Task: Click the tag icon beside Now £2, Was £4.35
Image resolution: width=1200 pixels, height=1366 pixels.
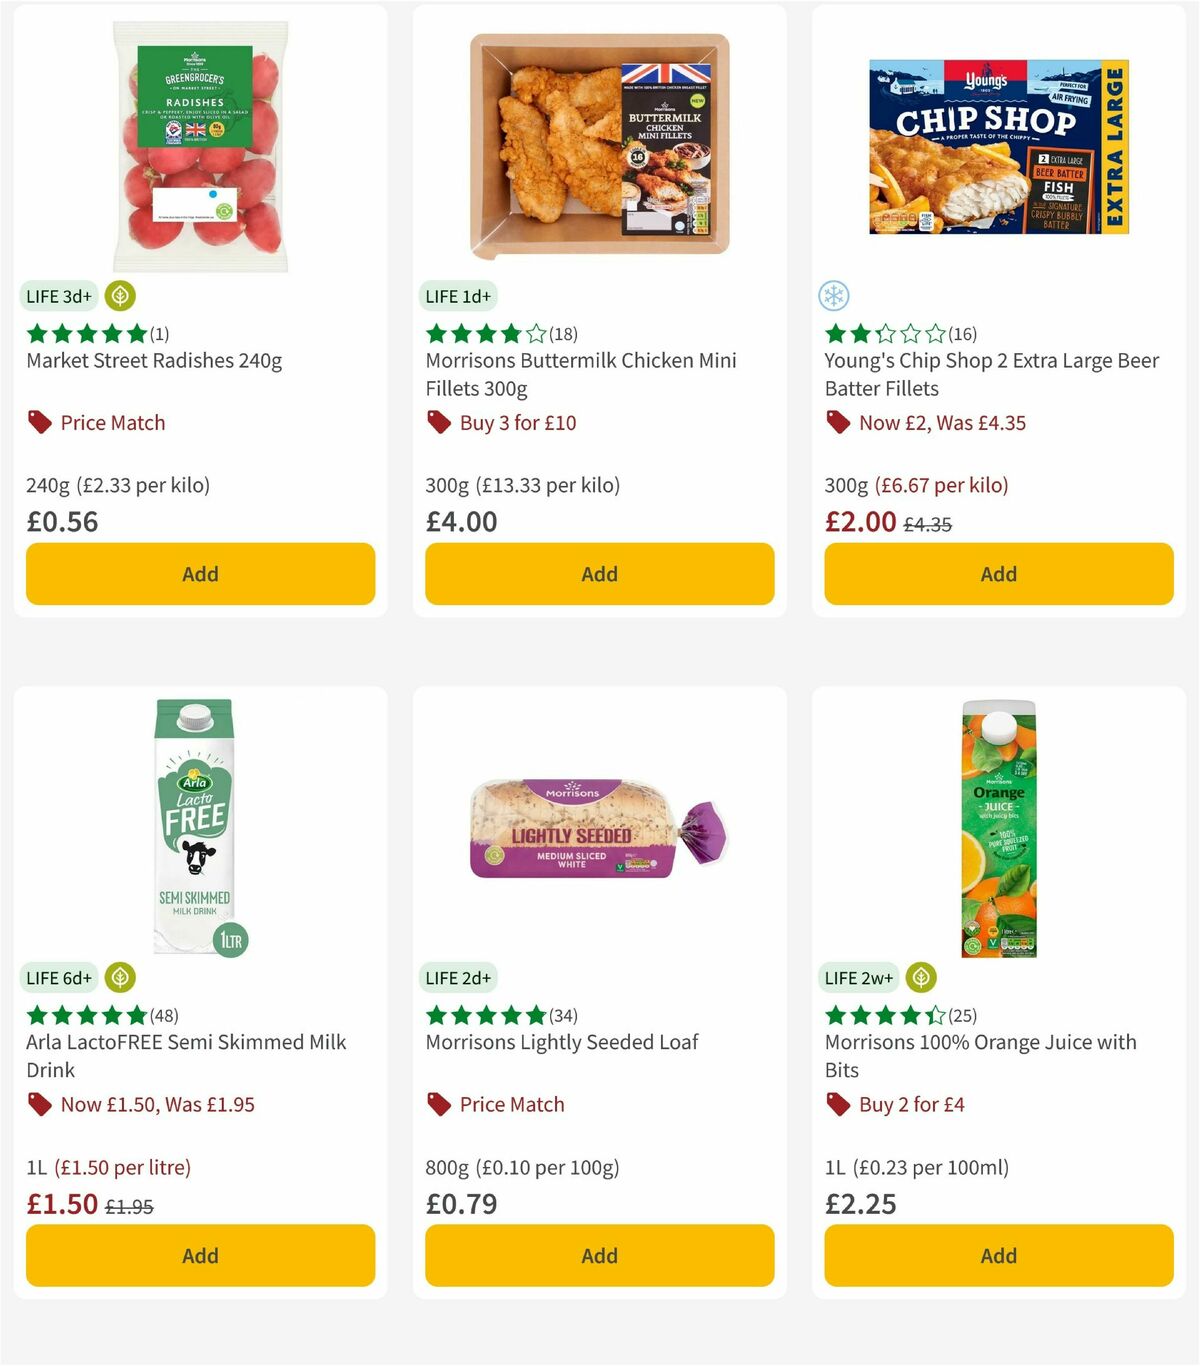Action: (838, 422)
